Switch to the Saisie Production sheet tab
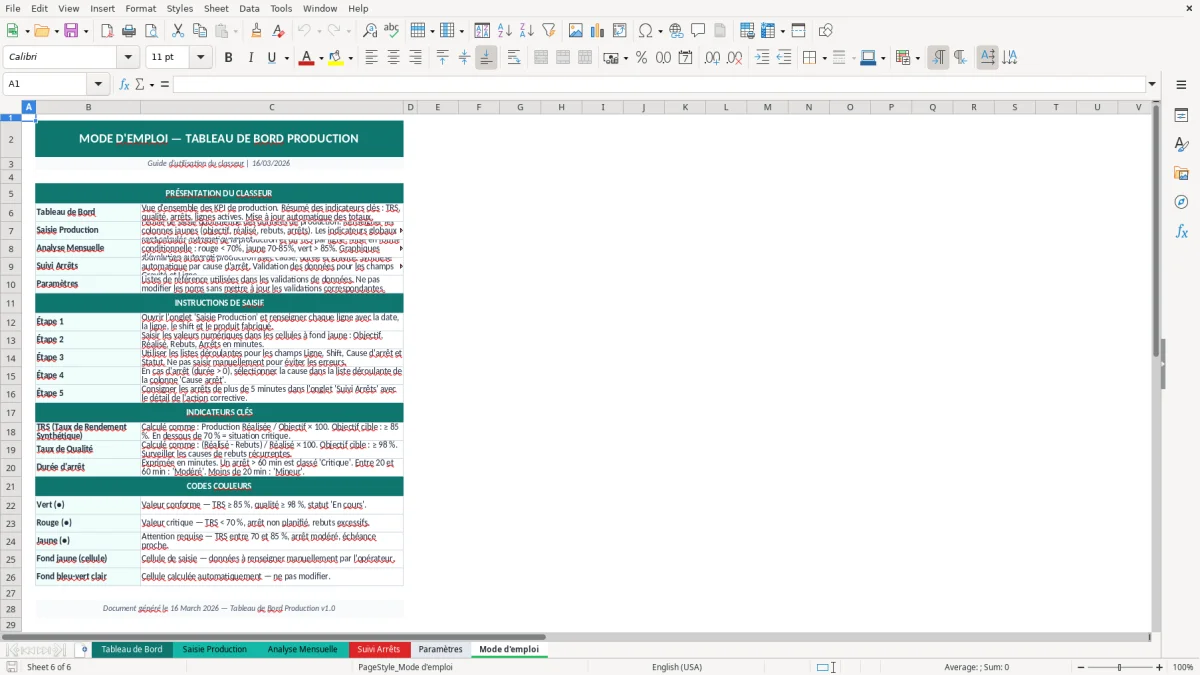Image resolution: width=1200 pixels, height=675 pixels. pos(214,649)
